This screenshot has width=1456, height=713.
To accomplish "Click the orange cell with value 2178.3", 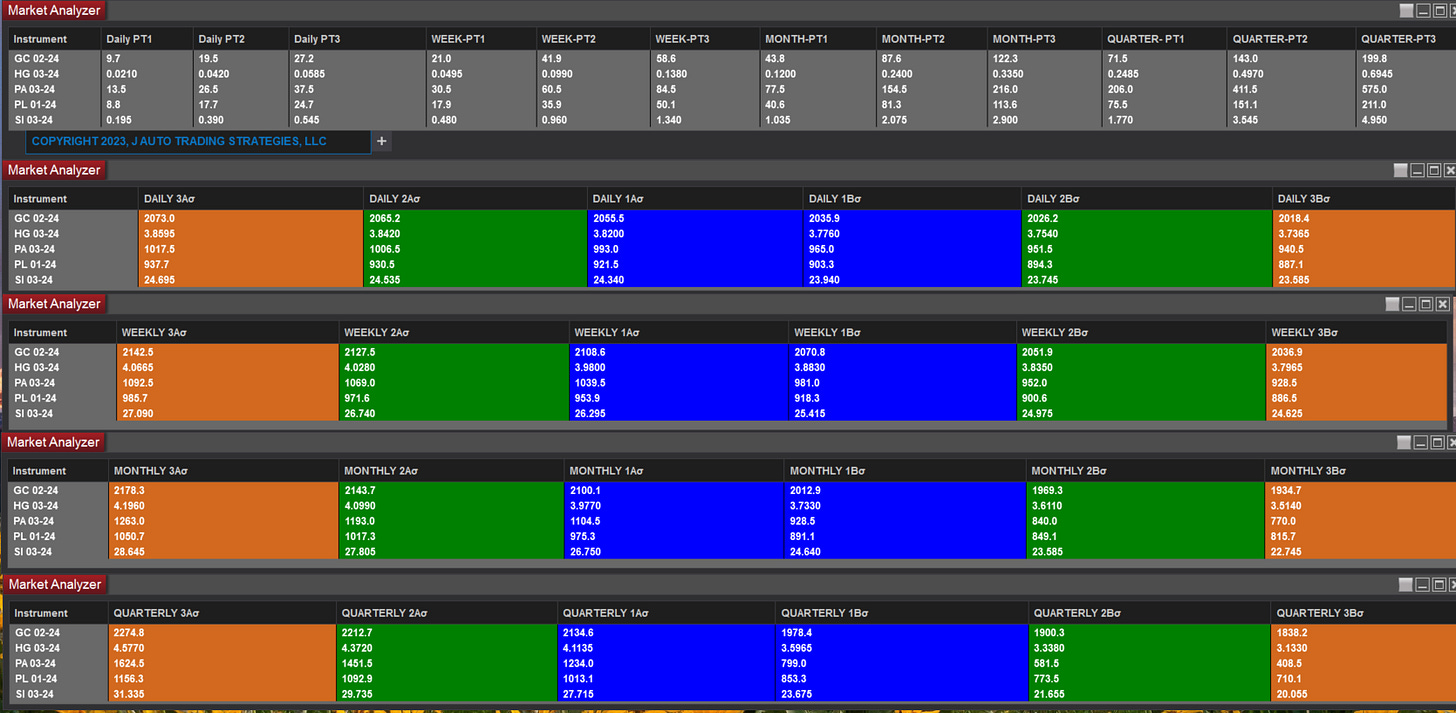I will pyautogui.click(x=223, y=490).
